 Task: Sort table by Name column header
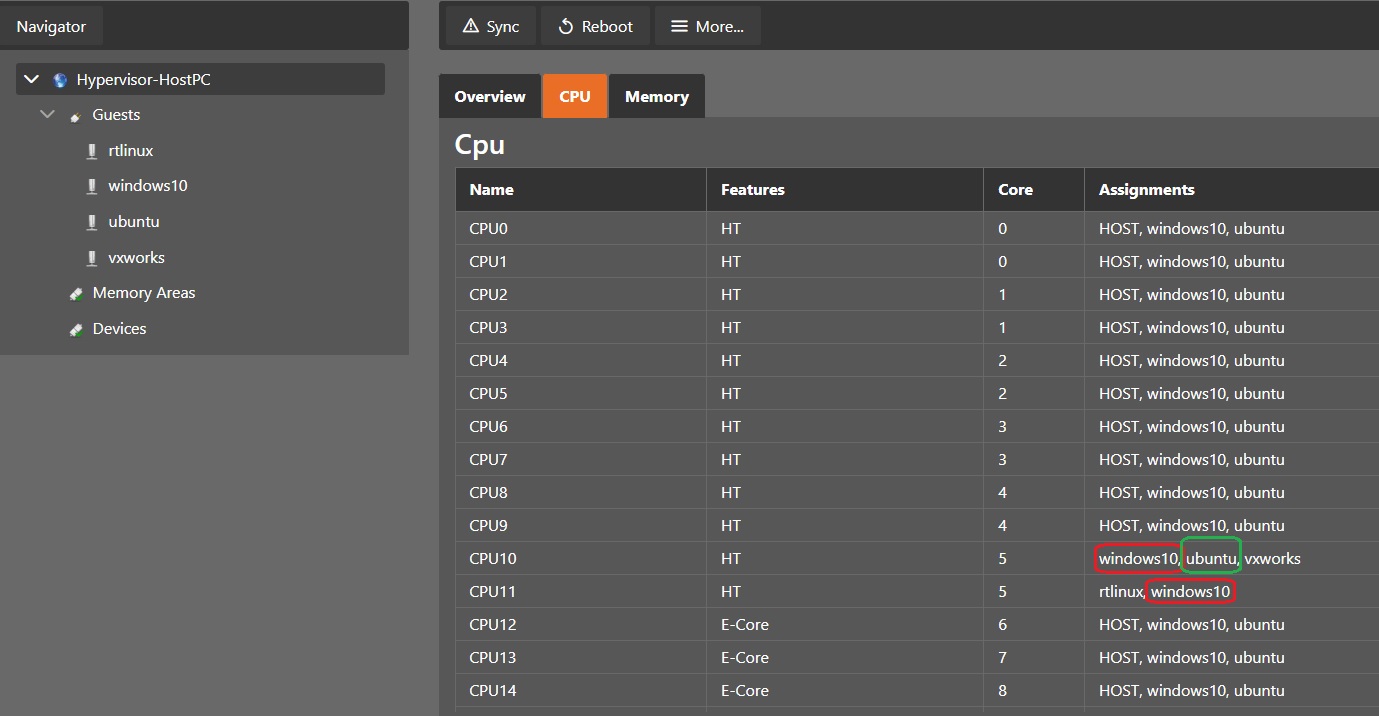click(491, 190)
